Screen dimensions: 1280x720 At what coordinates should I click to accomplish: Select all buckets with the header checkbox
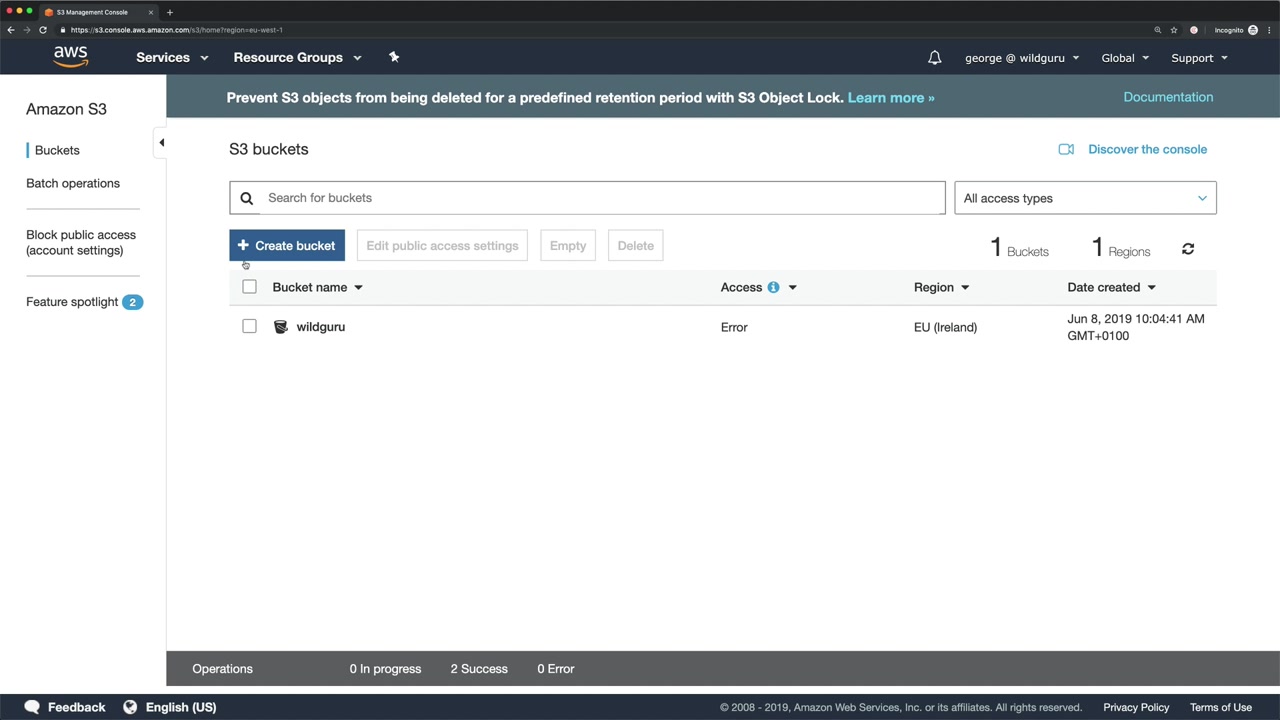coord(249,287)
